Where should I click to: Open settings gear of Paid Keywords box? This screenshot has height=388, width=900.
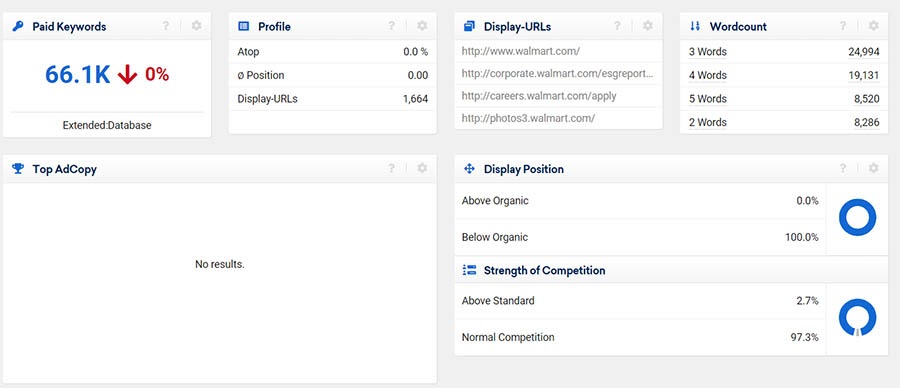[196, 26]
